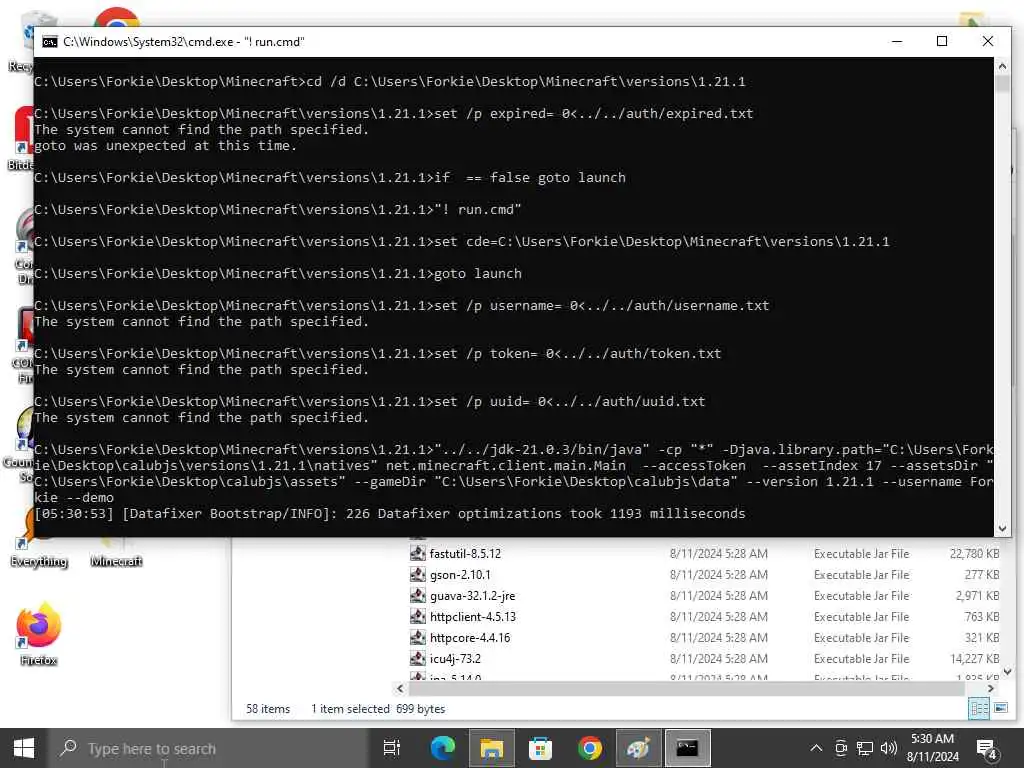This screenshot has height=768, width=1024.
Task: Close the cmd.exe window
Action: coord(987,41)
